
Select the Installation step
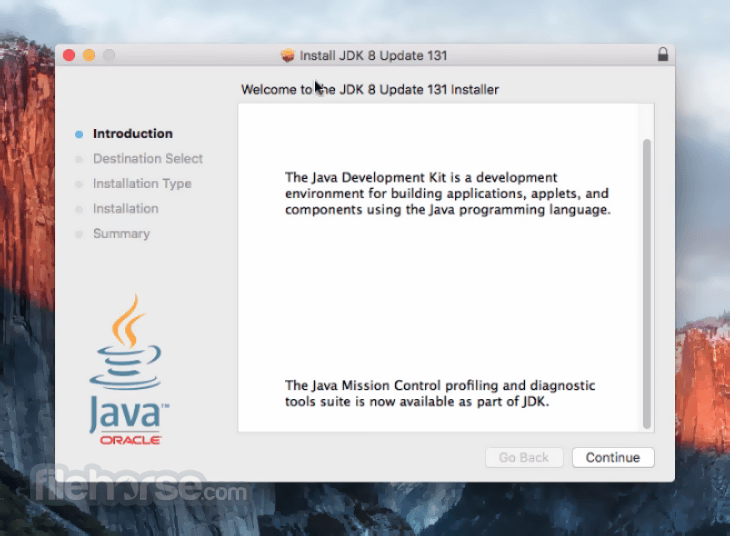(x=126, y=209)
